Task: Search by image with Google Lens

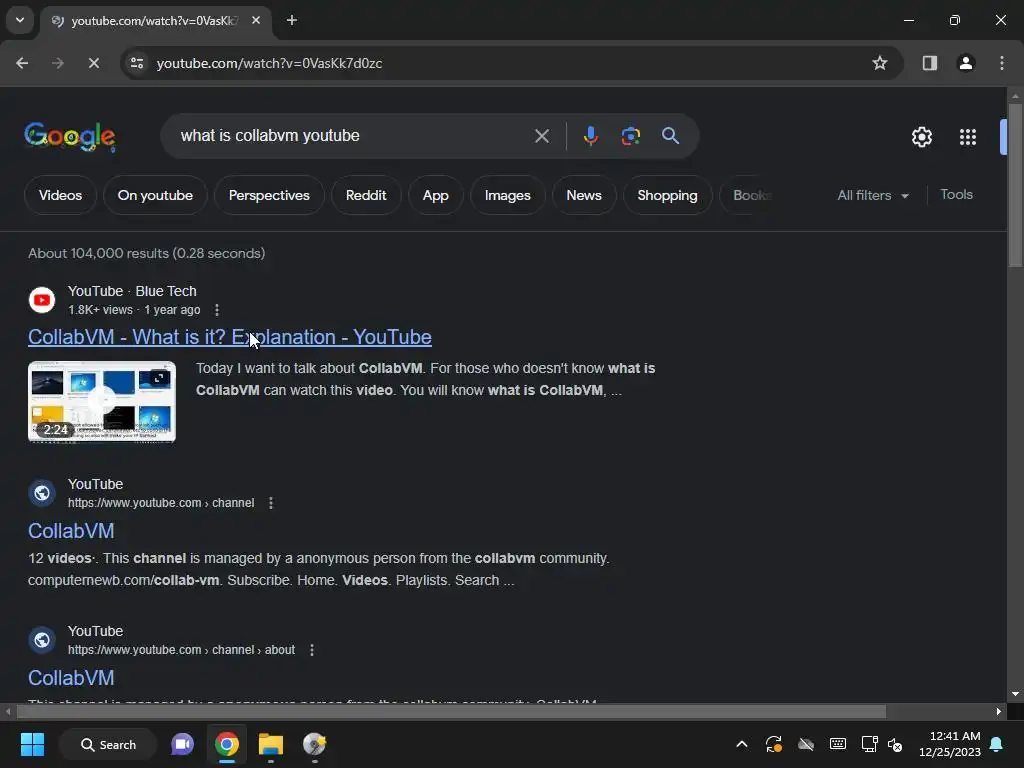Action: click(630, 136)
